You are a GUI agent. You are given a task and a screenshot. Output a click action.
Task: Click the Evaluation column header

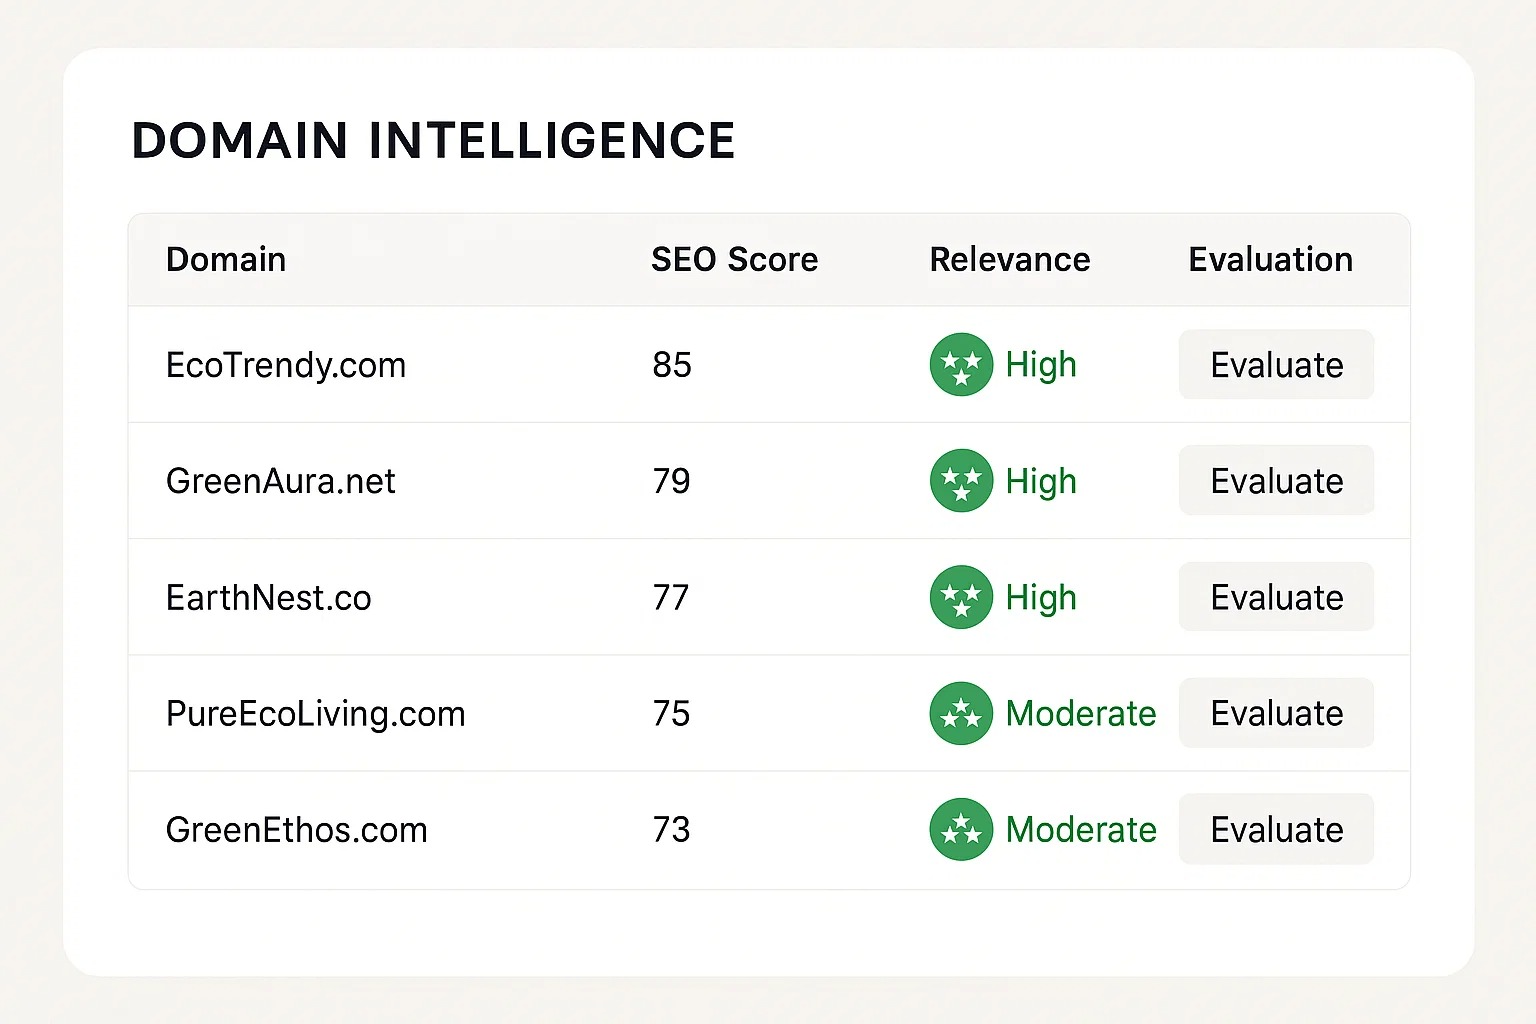pos(1270,260)
